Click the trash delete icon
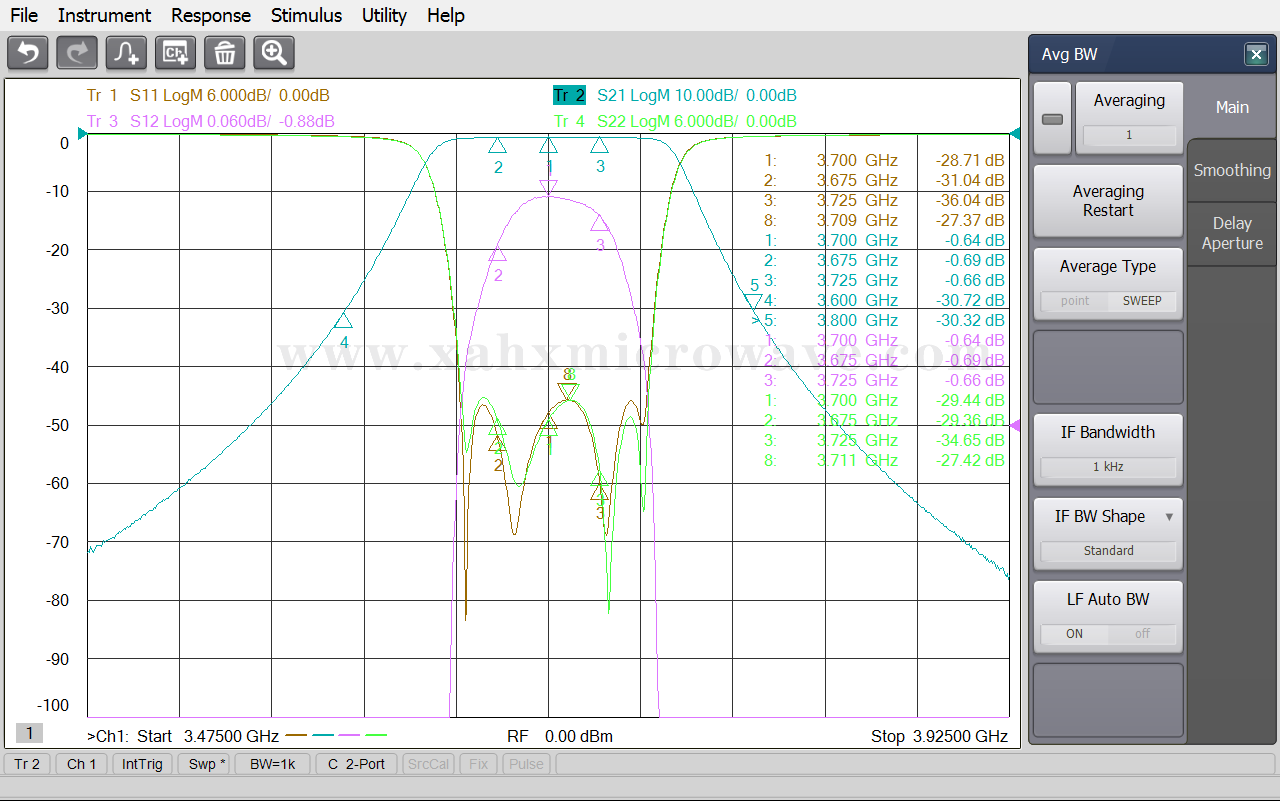Screen dimensions: 1280x801 tap(225, 53)
